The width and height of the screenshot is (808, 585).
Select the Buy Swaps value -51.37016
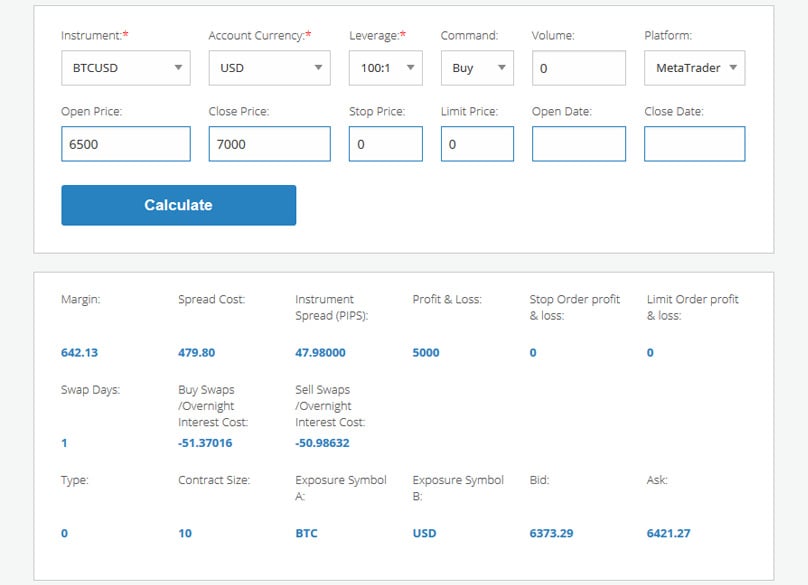pyautogui.click(x=205, y=443)
